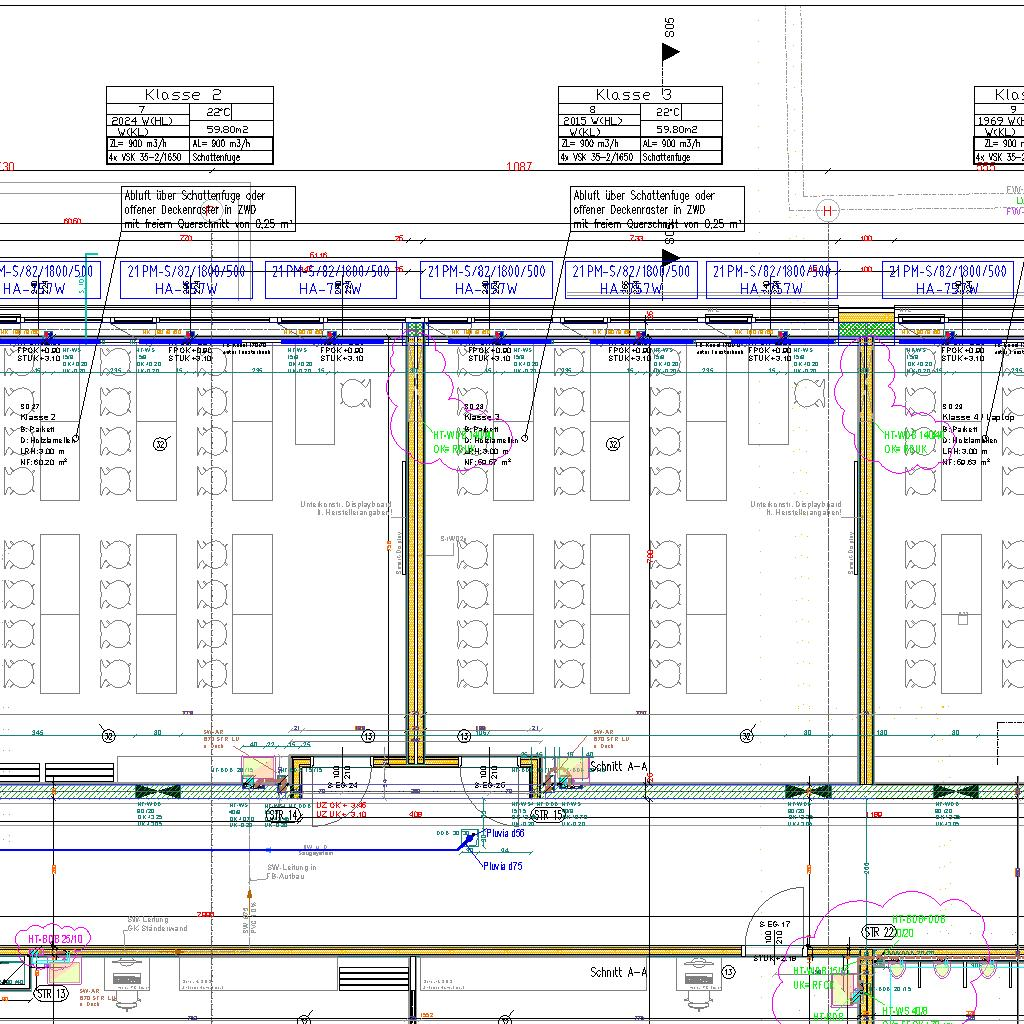Select the Klasse 2 table title cell
This screenshot has width=1024, height=1024.
point(190,95)
